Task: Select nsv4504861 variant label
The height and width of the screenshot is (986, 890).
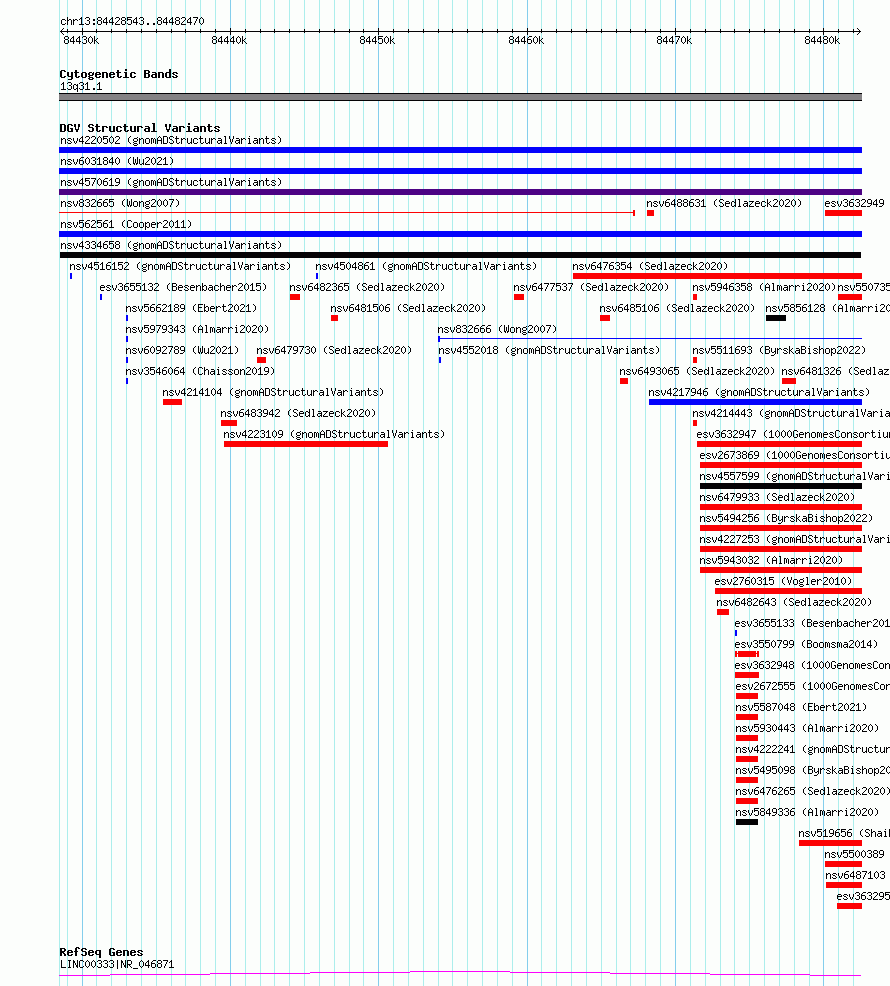Action: pyautogui.click(x=426, y=267)
